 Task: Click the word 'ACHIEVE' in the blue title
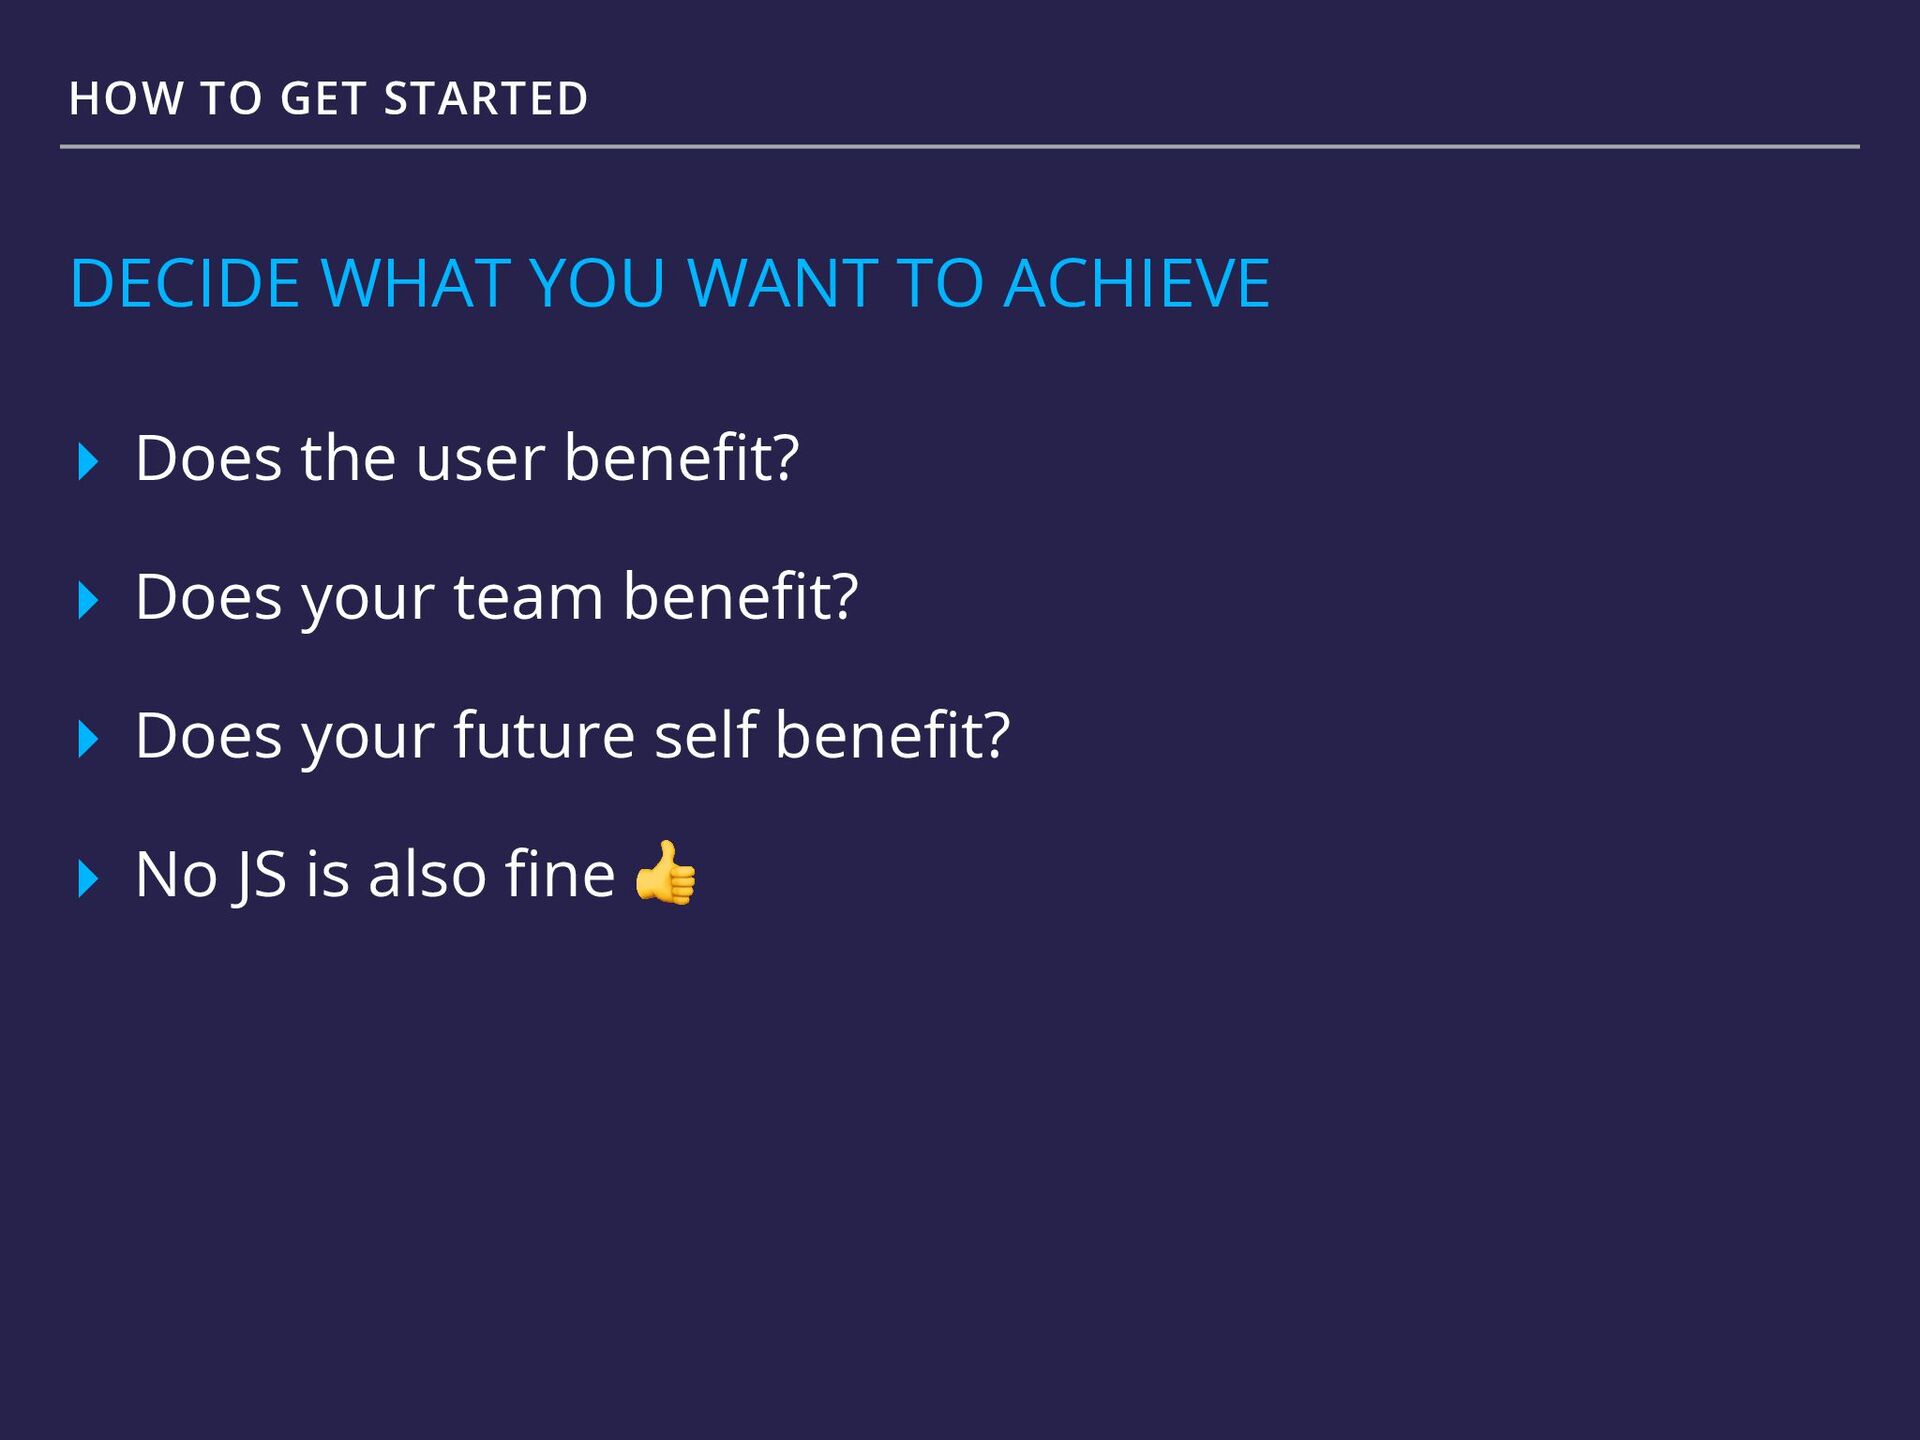[1137, 283]
